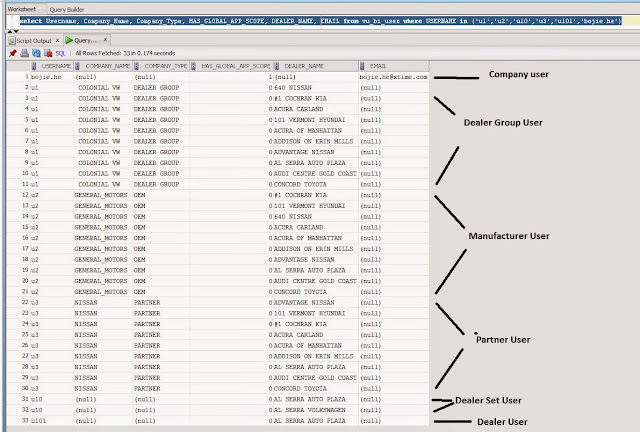Select 'CONCORD TOYOTA' cell in row 11

[x=316, y=184]
